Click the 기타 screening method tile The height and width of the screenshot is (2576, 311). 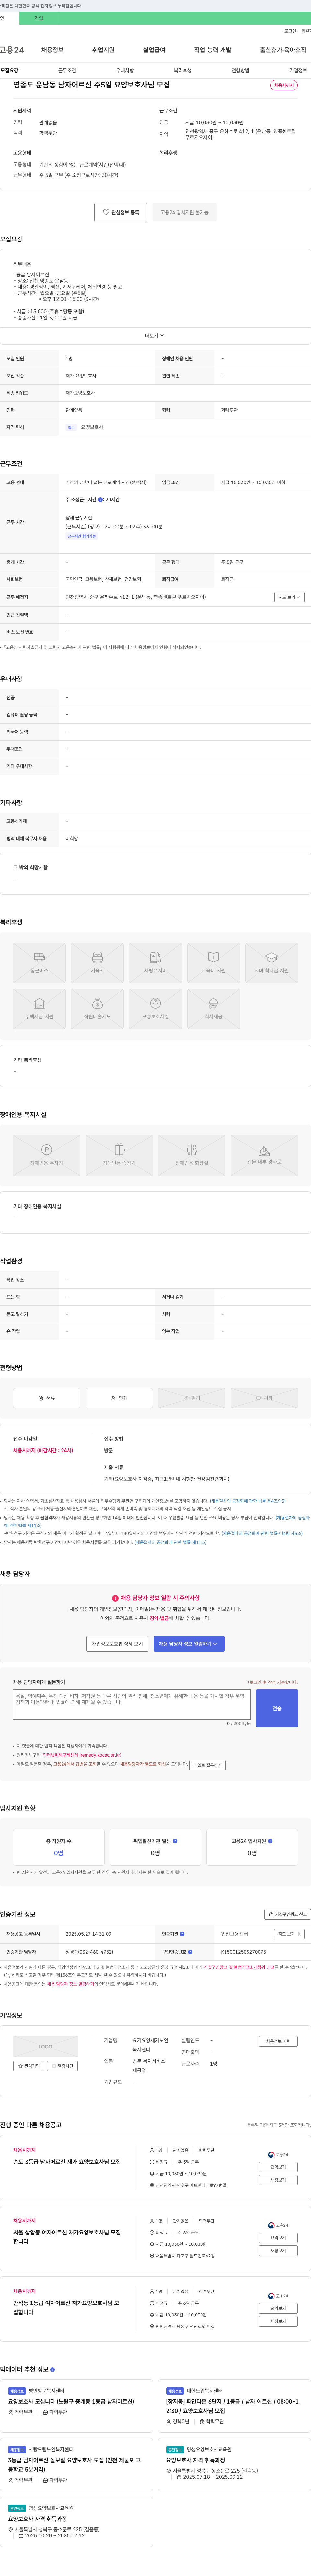coord(264,1398)
